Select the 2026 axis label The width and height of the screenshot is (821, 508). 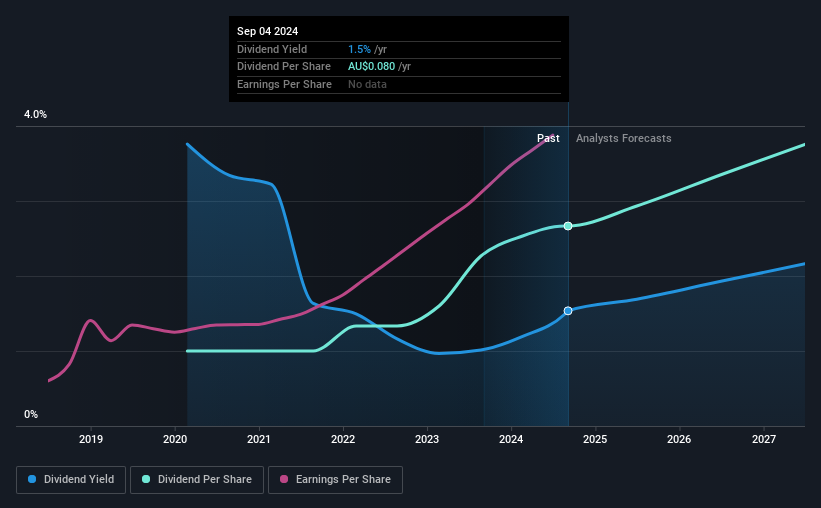679,439
